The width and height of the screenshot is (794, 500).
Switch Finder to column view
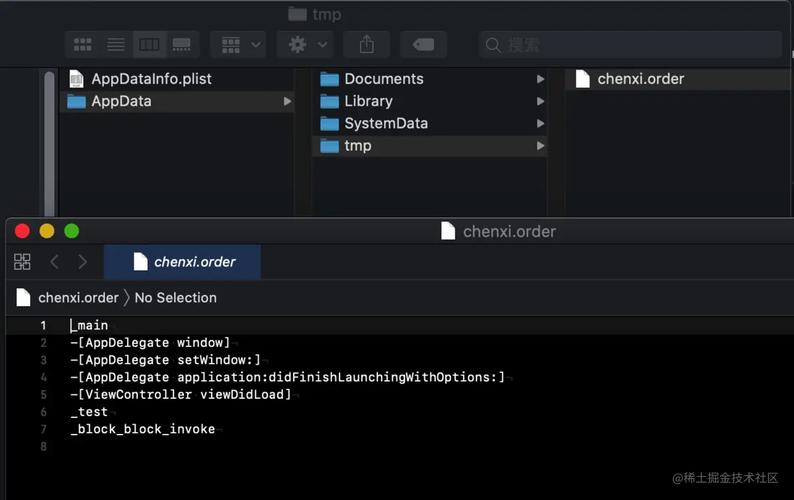point(149,45)
